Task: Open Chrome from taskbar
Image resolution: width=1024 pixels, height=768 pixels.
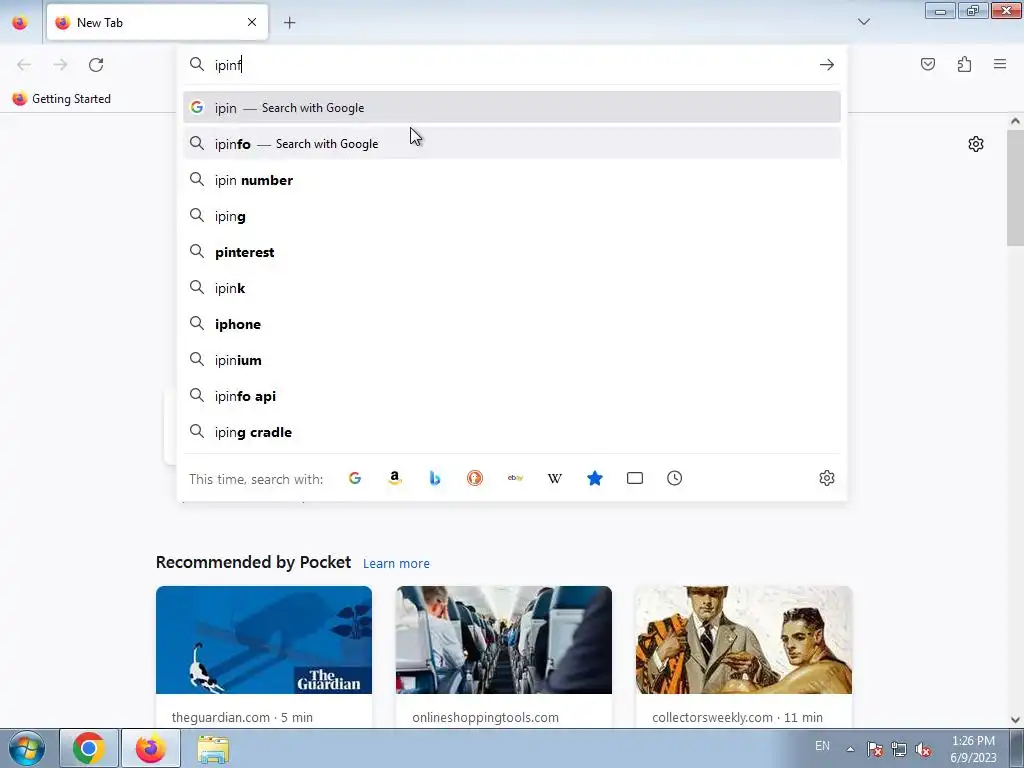Action: (x=89, y=748)
